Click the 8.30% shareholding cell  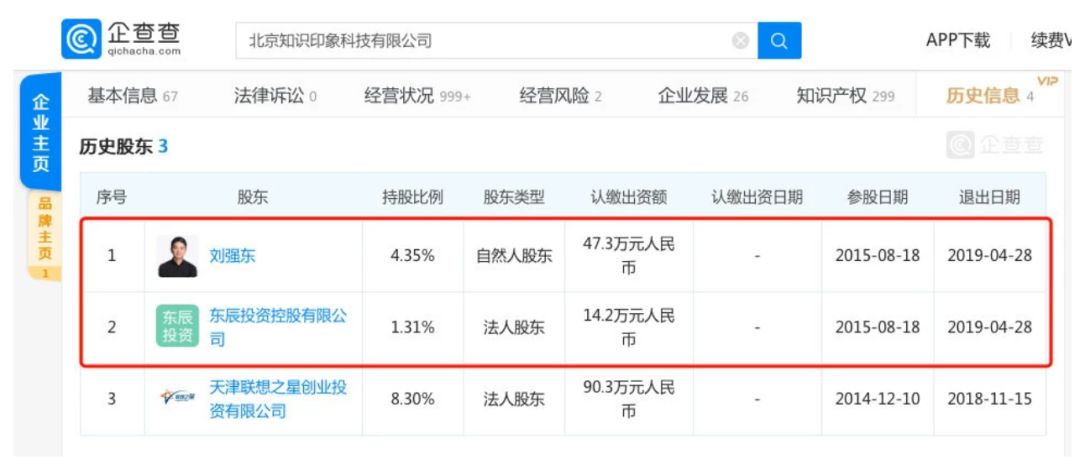pyautogui.click(x=413, y=399)
